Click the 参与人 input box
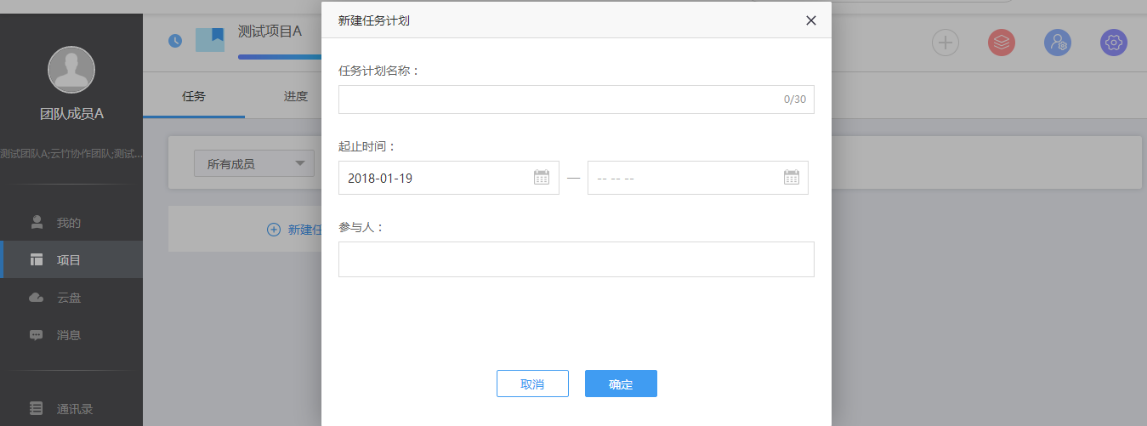 [576, 259]
